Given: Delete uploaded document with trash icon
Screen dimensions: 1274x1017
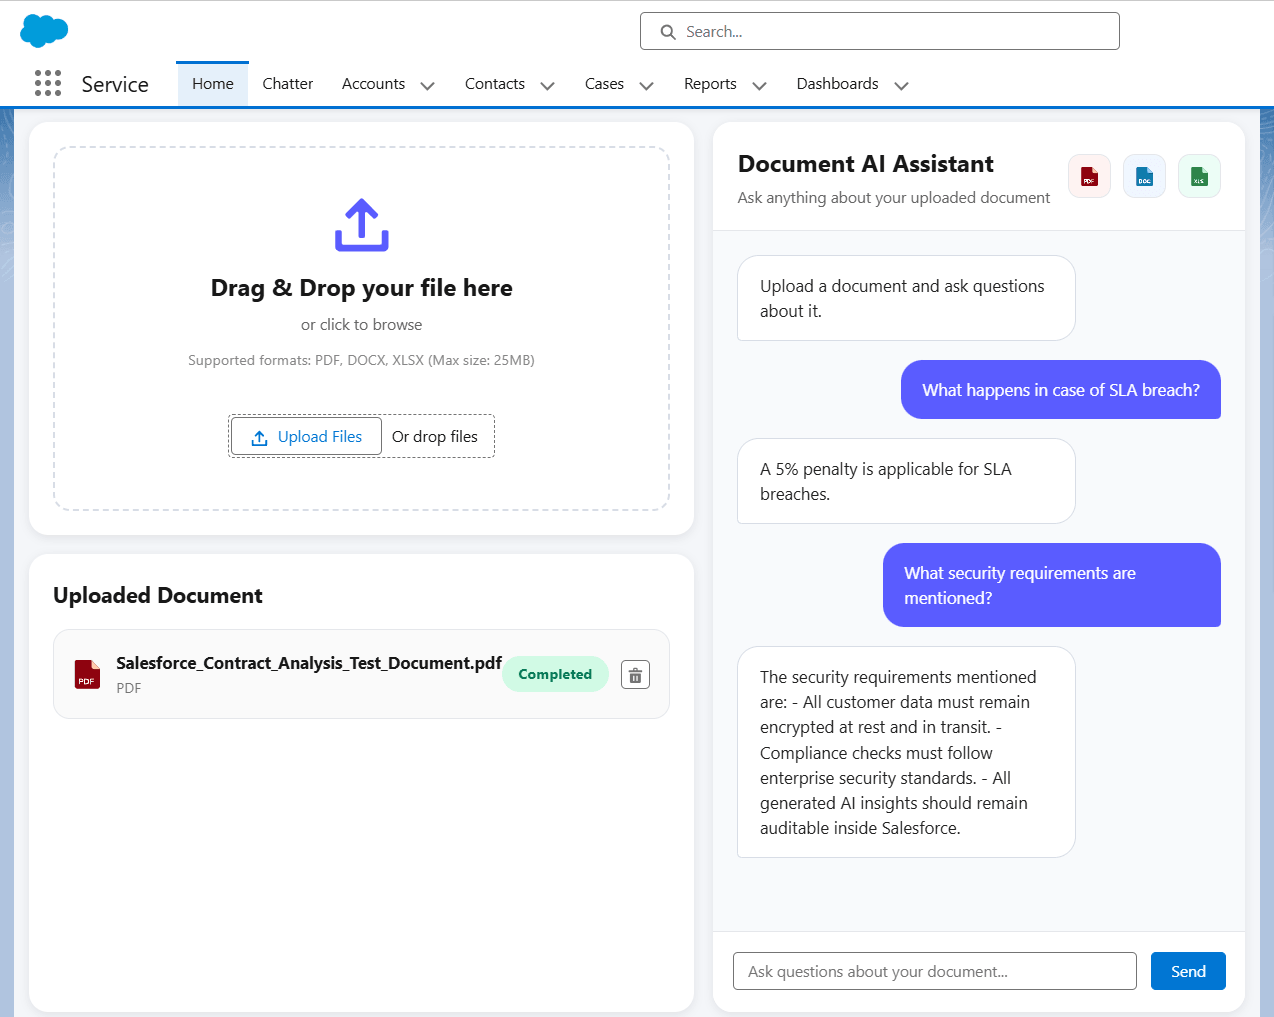Looking at the screenshot, I should (x=635, y=675).
